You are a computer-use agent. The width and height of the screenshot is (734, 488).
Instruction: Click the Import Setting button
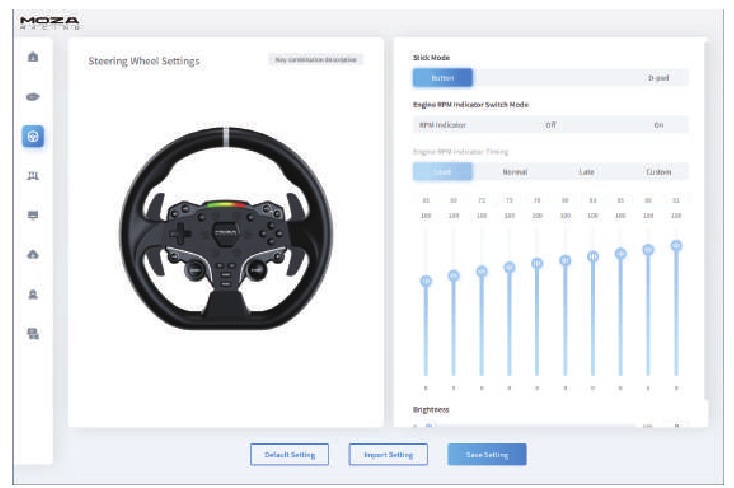click(x=388, y=454)
